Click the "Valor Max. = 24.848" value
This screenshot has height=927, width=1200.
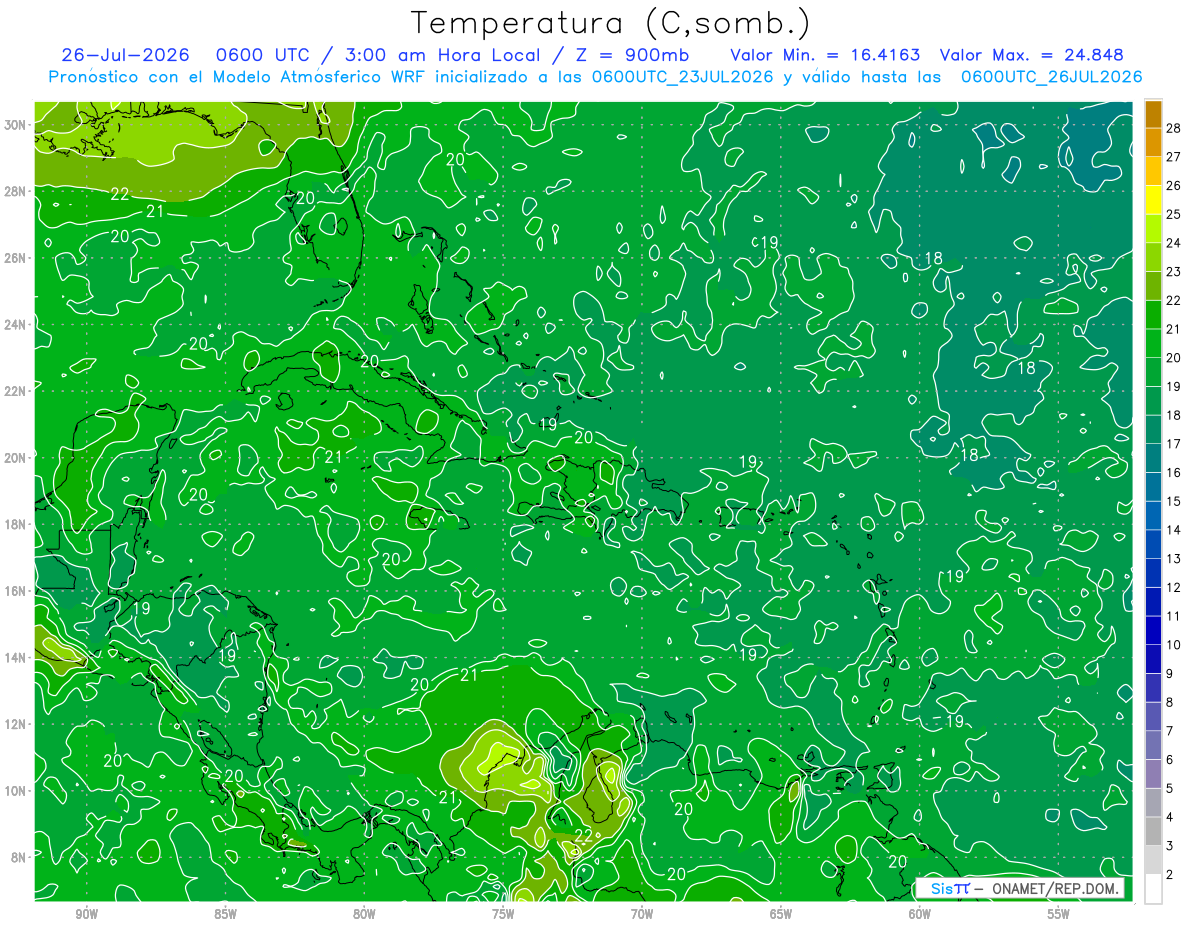1031,55
